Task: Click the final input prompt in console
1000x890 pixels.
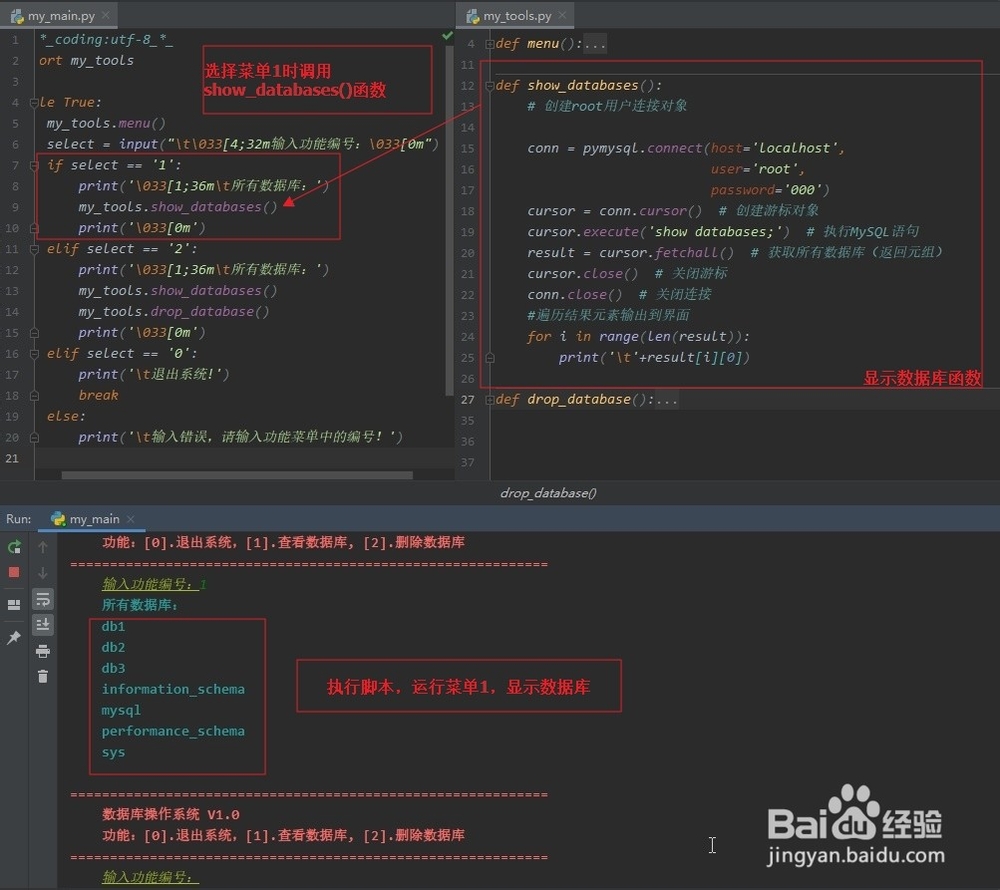Action: [x=151, y=877]
